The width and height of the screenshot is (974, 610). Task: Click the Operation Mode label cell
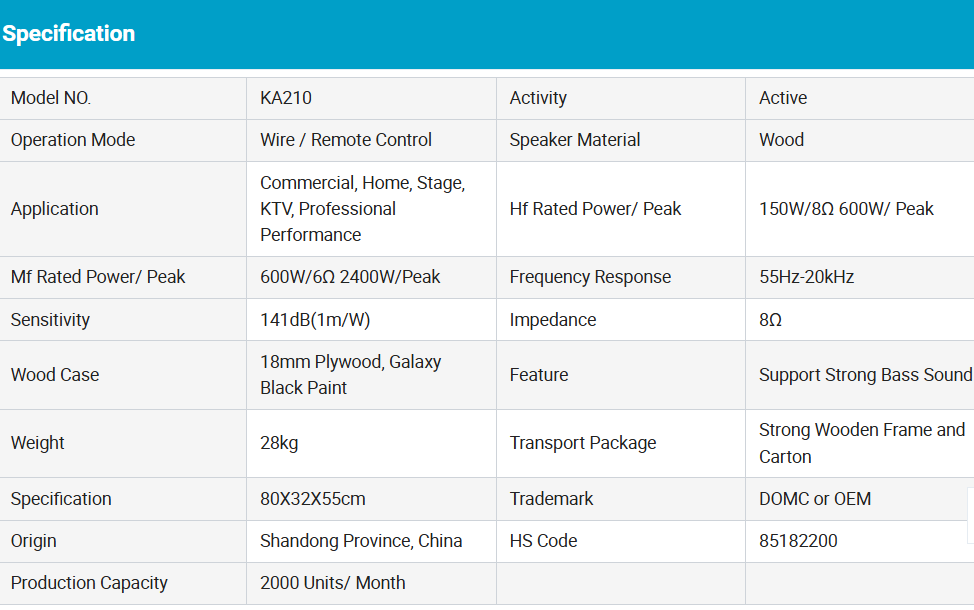point(73,140)
